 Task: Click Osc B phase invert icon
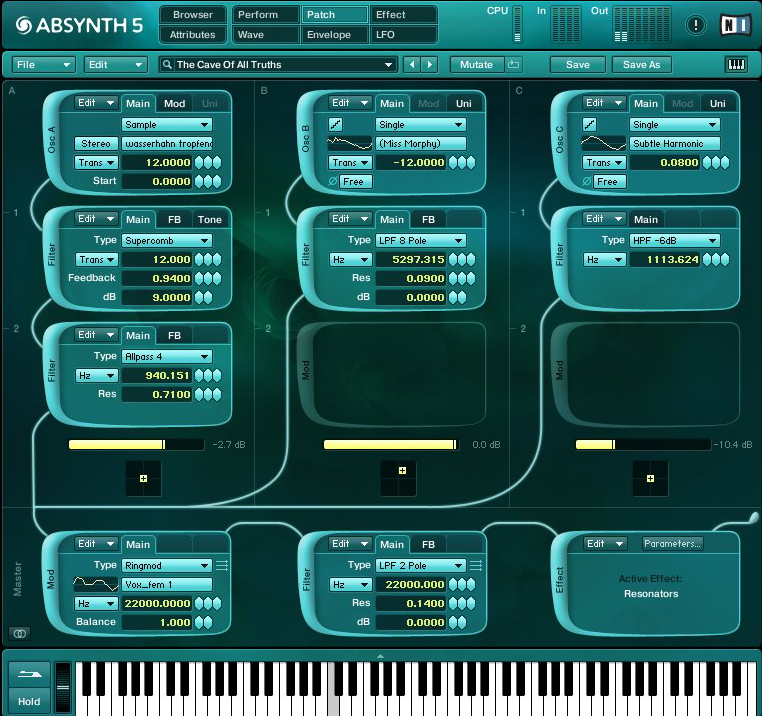pyautogui.click(x=333, y=182)
